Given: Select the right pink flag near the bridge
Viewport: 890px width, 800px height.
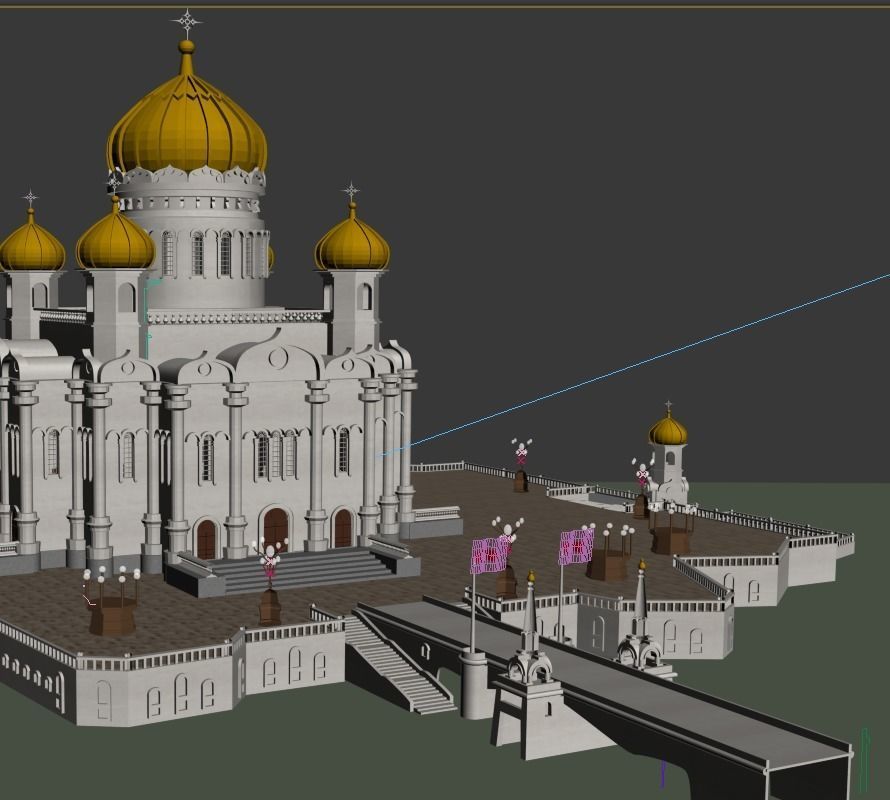Looking at the screenshot, I should 576,547.
